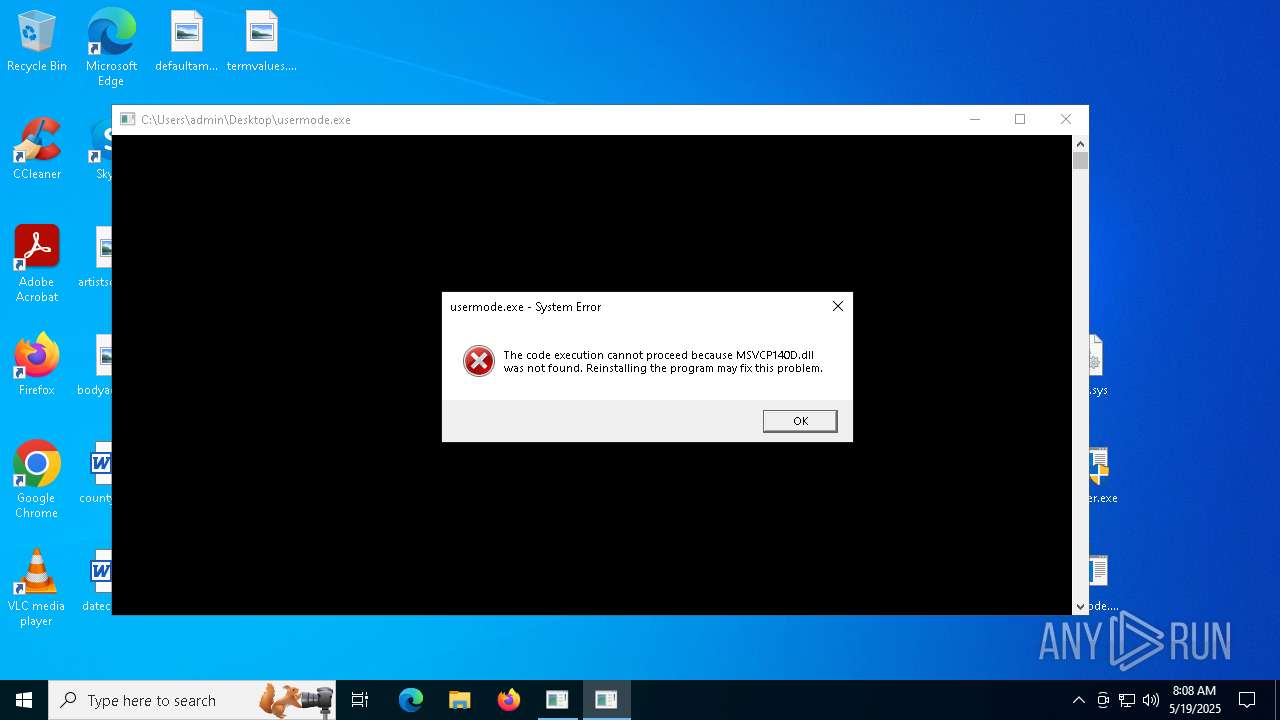The height and width of the screenshot is (720, 1280).
Task: Click the tray icon left of network
Action: 1103,700
